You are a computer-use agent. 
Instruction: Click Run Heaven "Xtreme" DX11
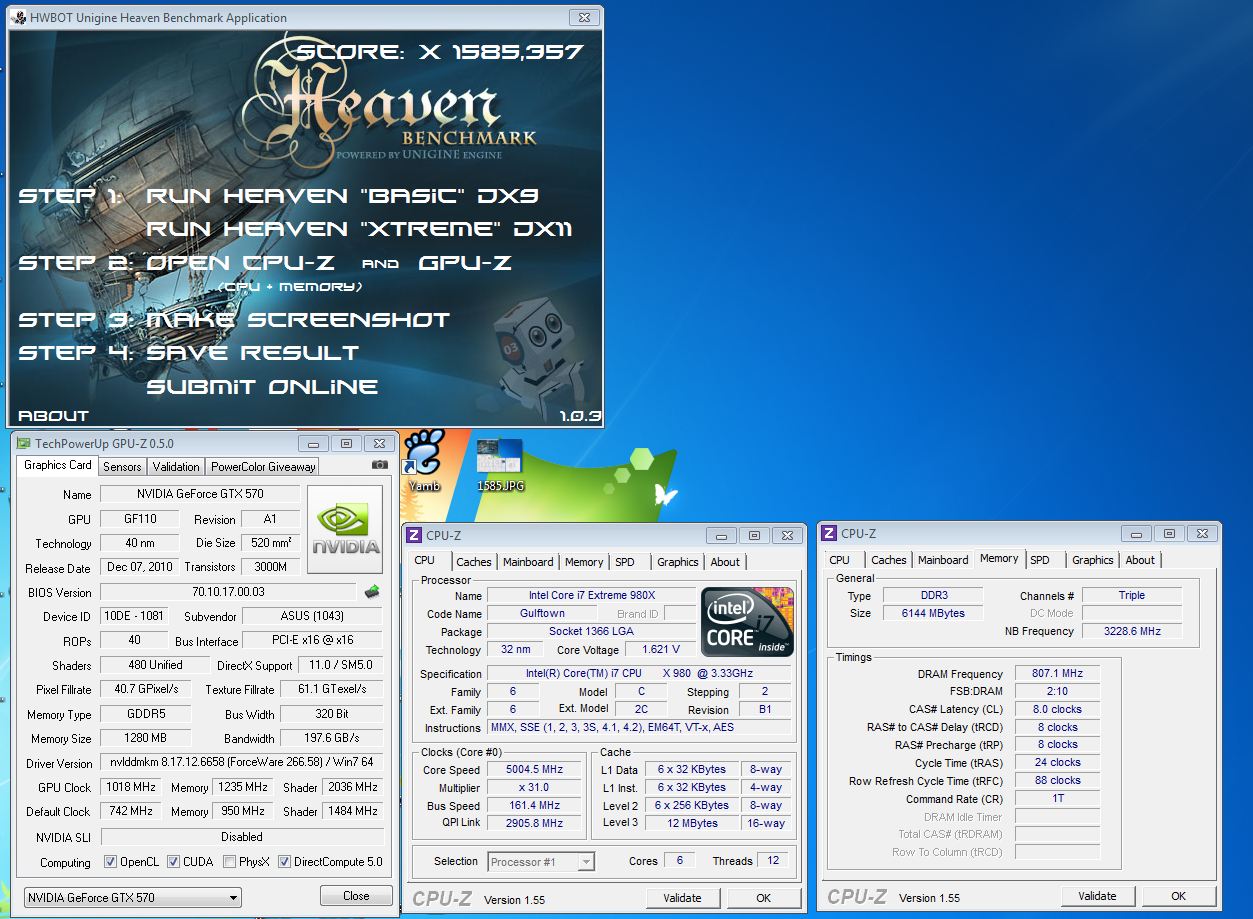point(360,229)
